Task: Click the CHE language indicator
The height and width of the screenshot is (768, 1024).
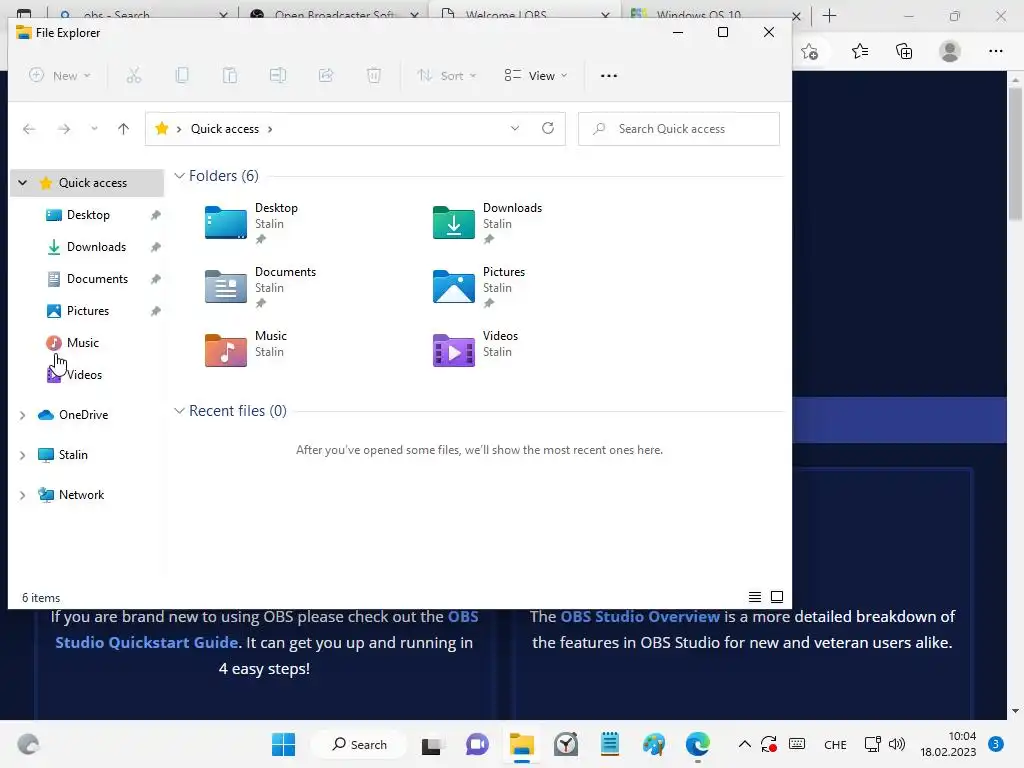Action: [x=835, y=744]
